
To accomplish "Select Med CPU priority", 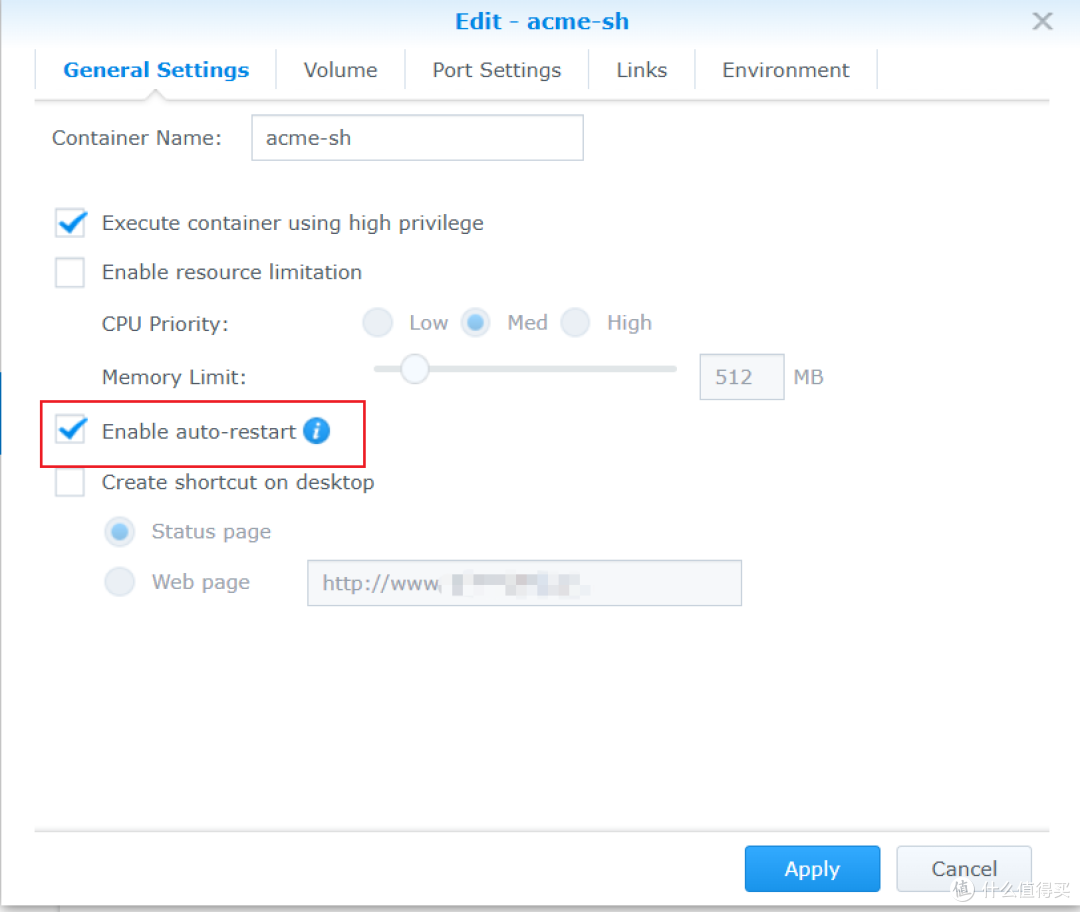I will click(x=476, y=323).
